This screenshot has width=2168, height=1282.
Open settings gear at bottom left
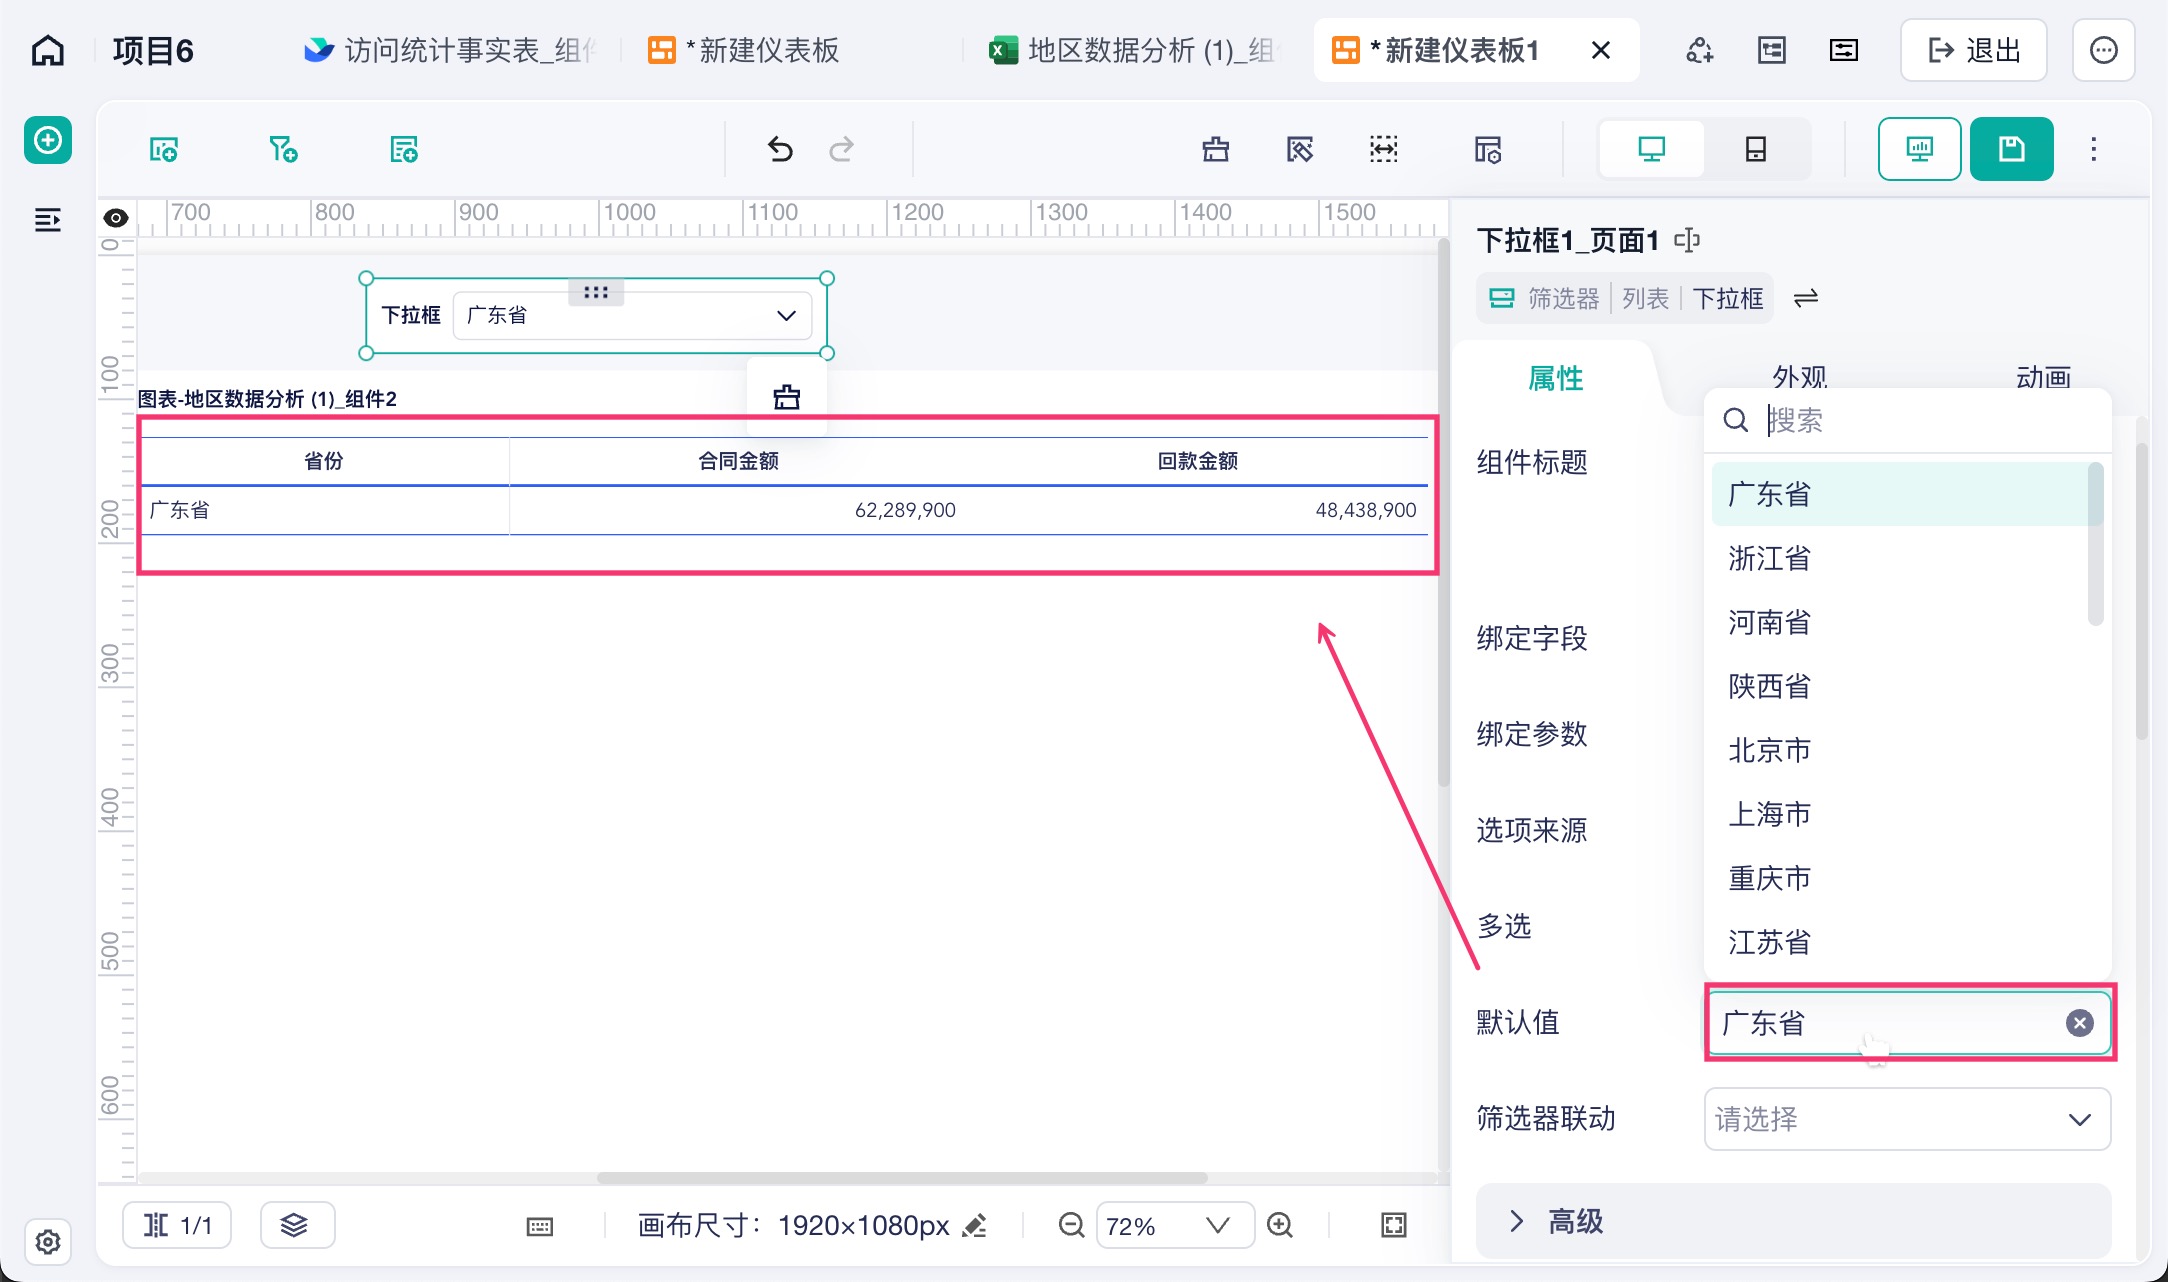48,1242
